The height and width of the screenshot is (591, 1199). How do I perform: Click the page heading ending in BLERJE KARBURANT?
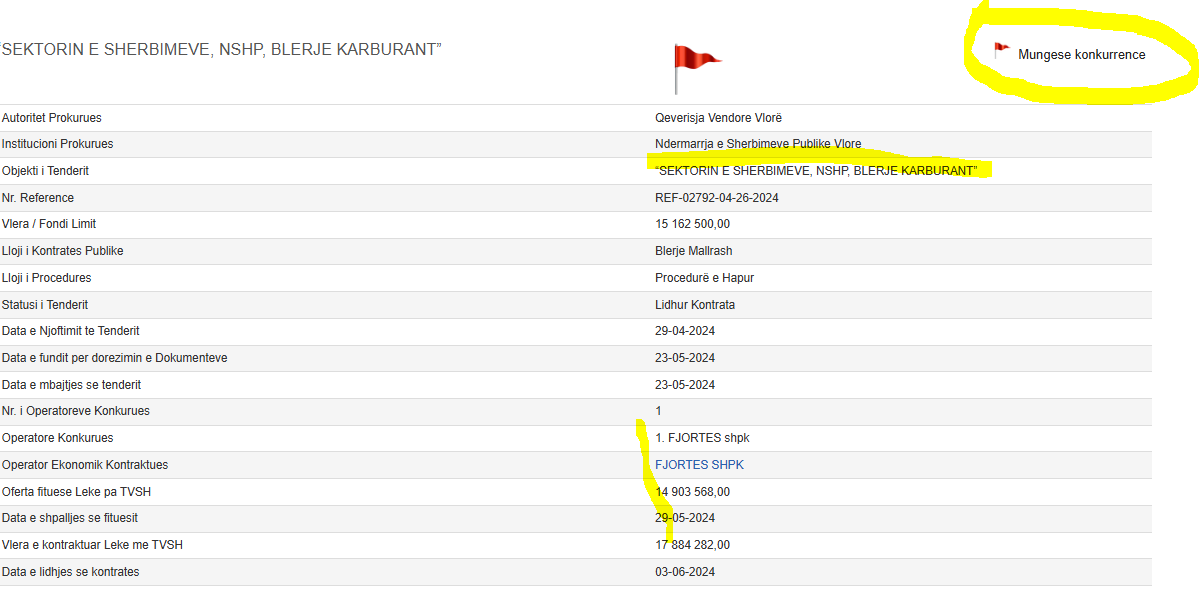click(x=221, y=50)
